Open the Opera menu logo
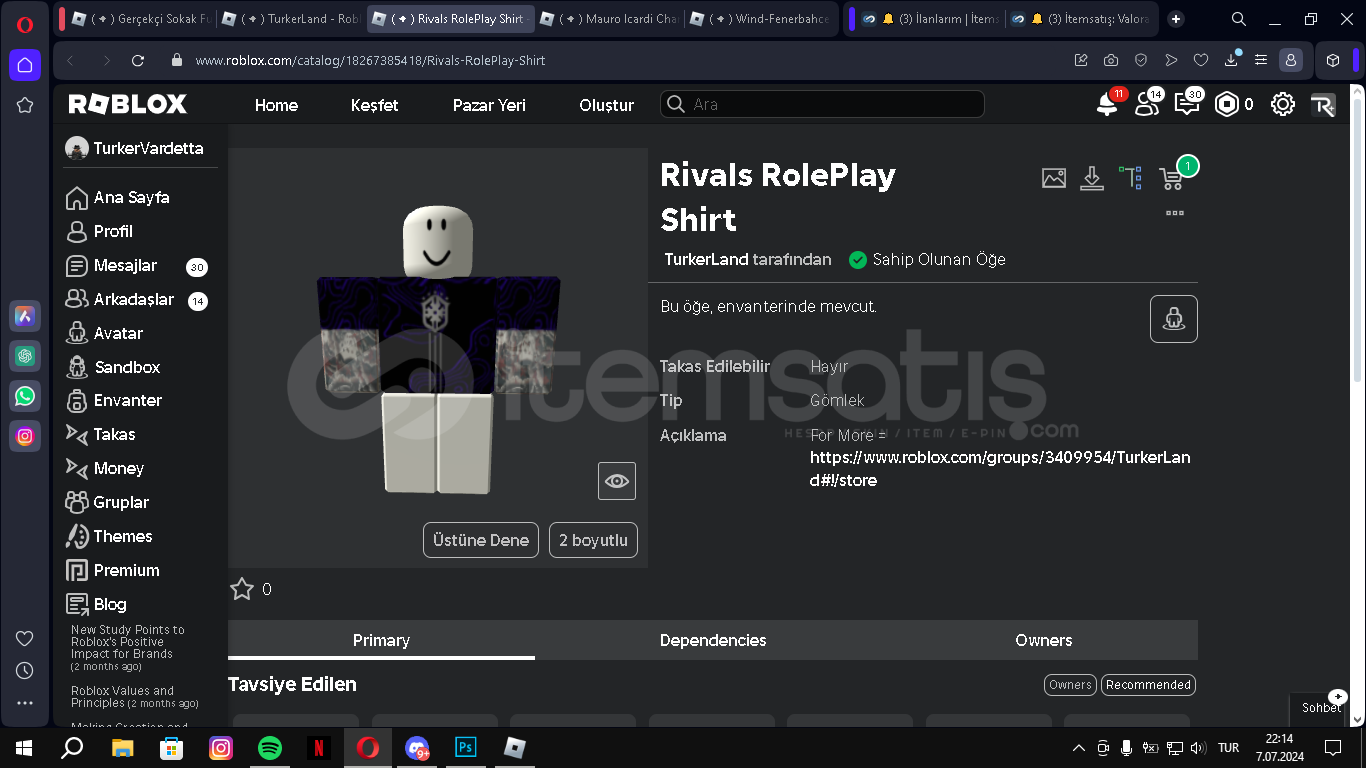Screen dimensions: 1366x768 [x=25, y=24]
